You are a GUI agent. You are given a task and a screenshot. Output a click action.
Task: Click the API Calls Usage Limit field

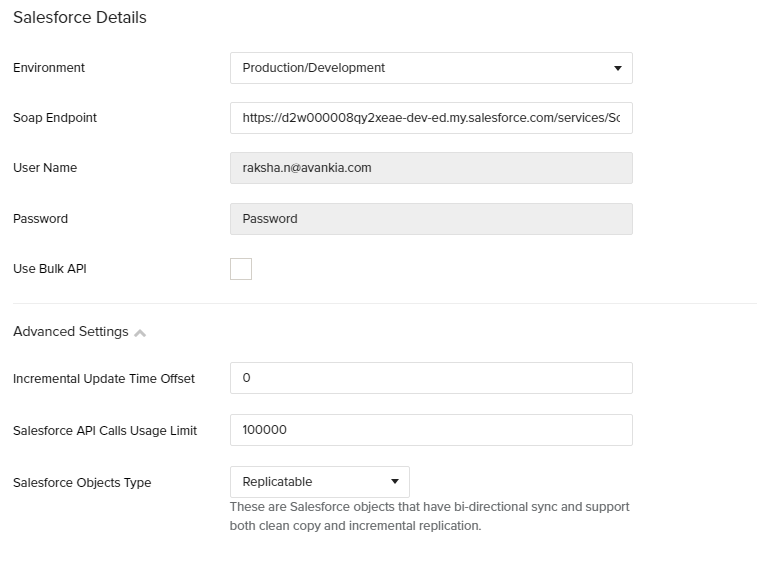click(x=430, y=430)
